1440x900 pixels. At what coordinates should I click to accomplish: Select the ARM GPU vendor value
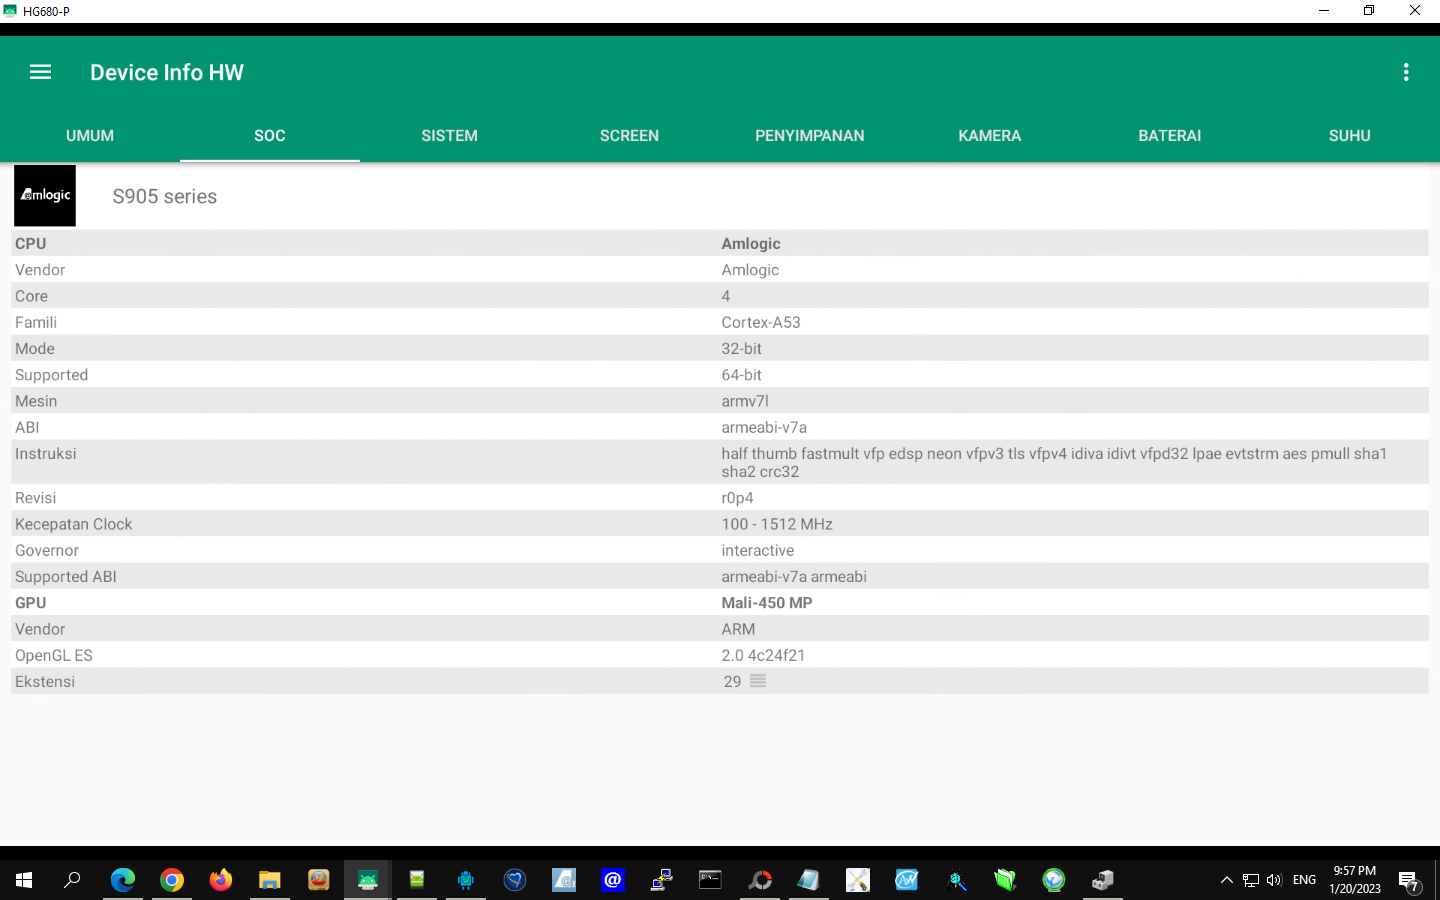click(x=738, y=629)
